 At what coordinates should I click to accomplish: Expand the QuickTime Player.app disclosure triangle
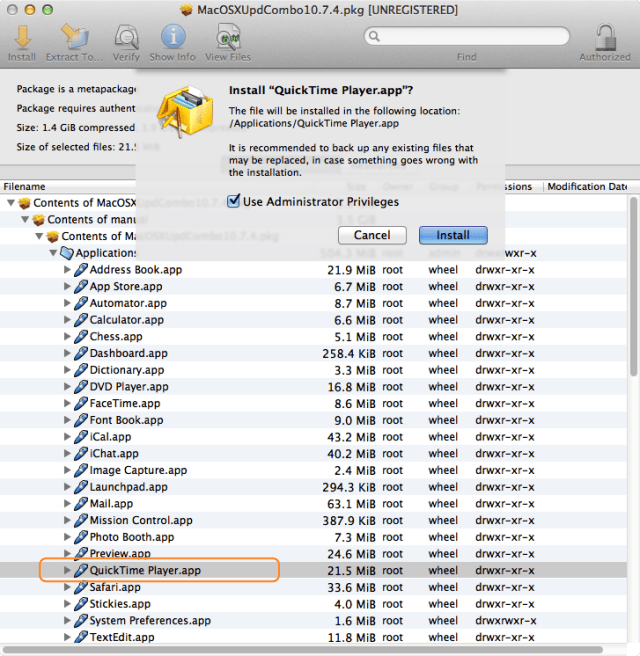[x=68, y=571]
